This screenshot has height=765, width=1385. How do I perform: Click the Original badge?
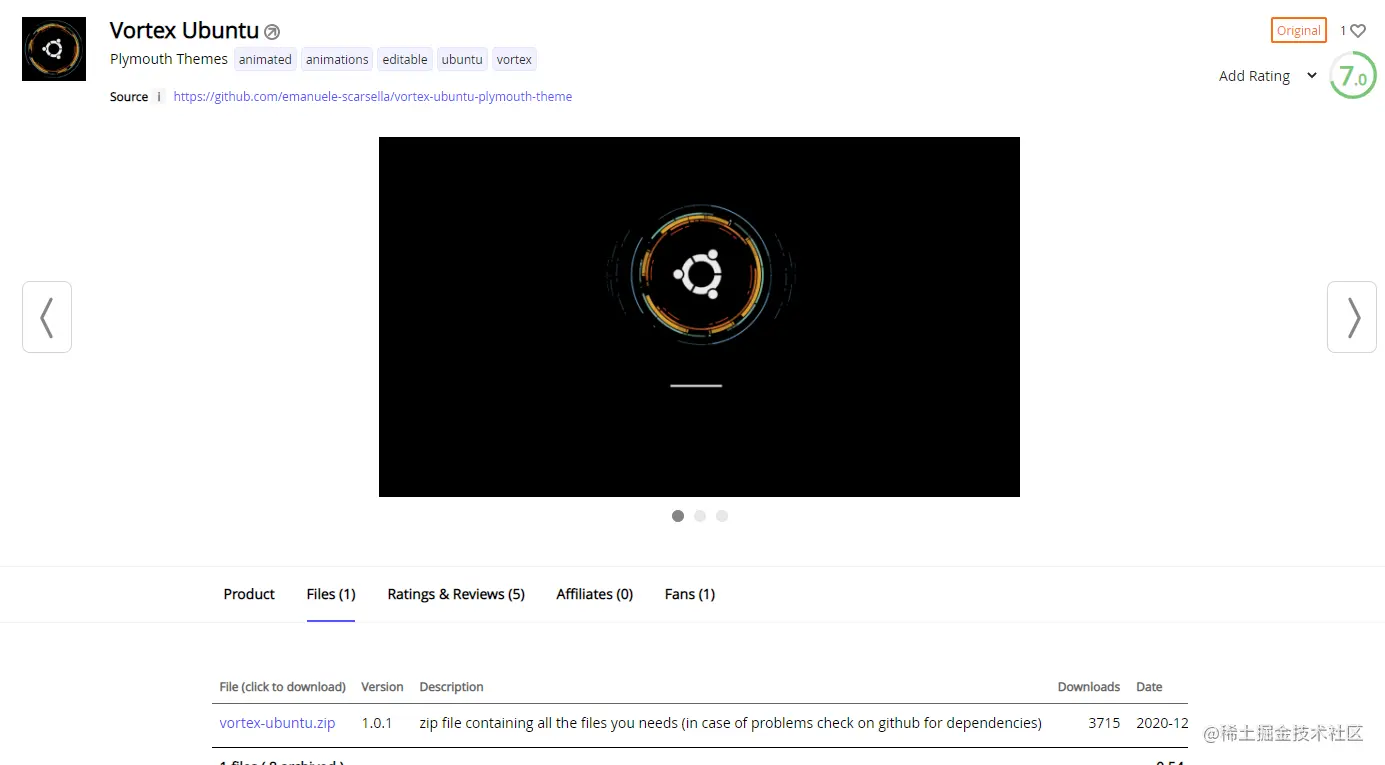(x=1299, y=30)
